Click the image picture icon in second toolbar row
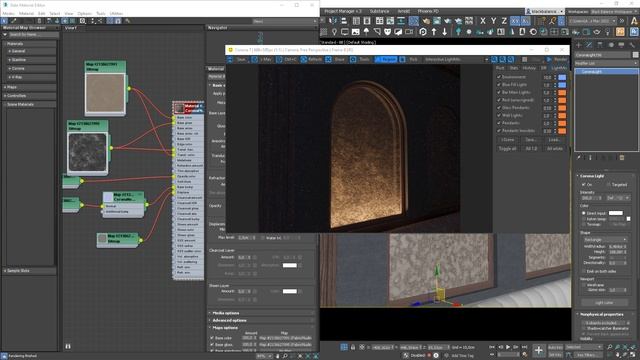The width and height of the screenshot is (640, 360). [x=356, y=31]
